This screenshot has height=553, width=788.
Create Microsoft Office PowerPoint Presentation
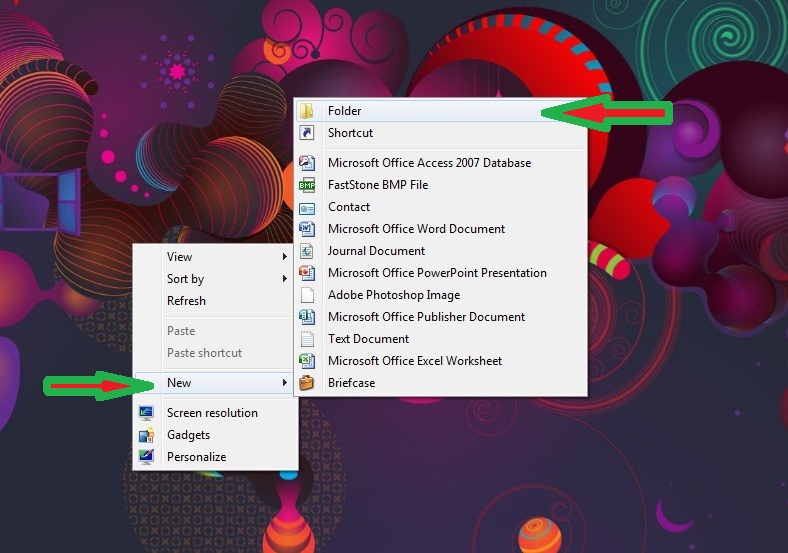click(440, 273)
